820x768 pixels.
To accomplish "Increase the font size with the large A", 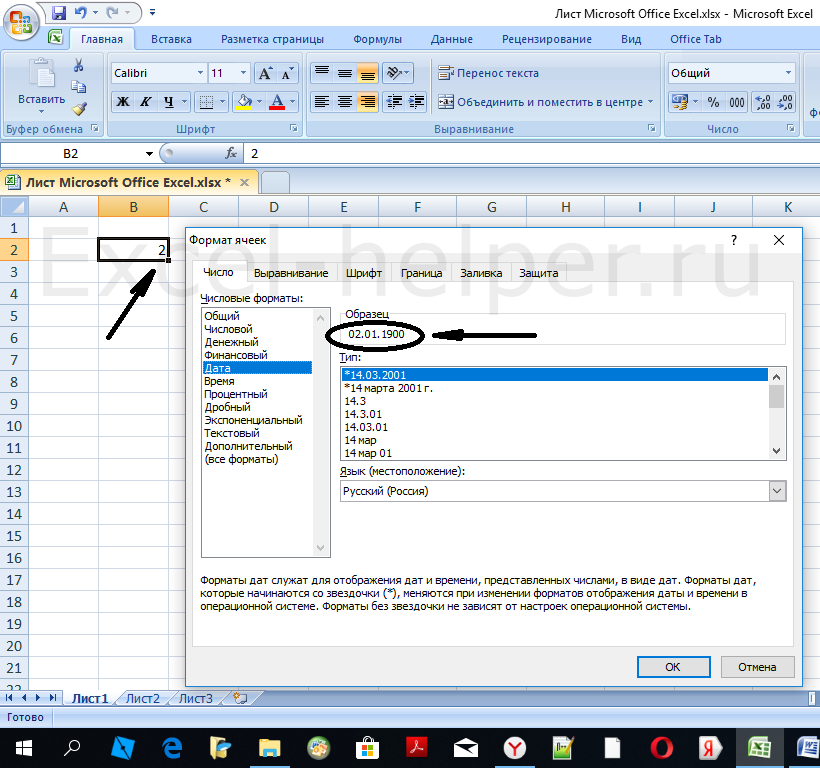I will (x=265, y=74).
